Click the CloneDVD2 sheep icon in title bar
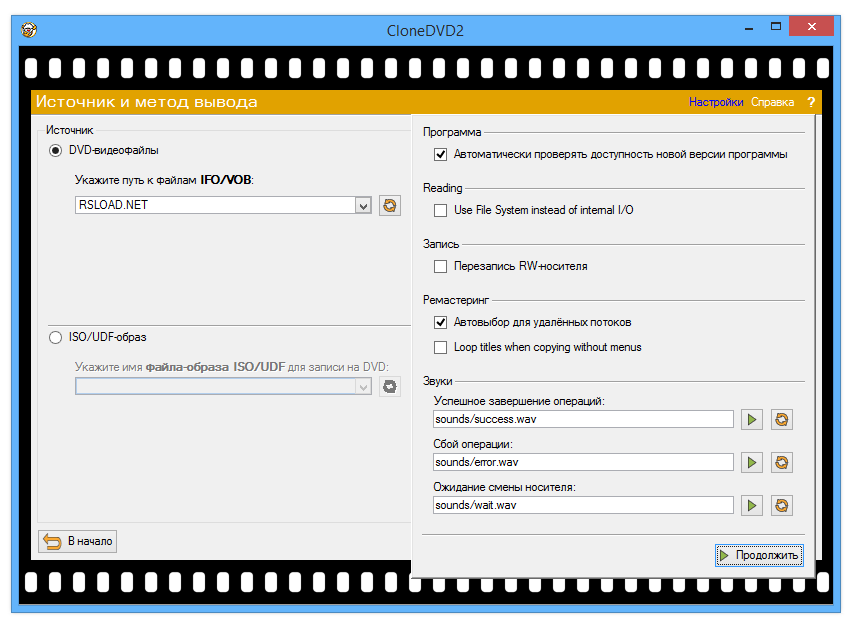862x634 pixels. [29, 29]
